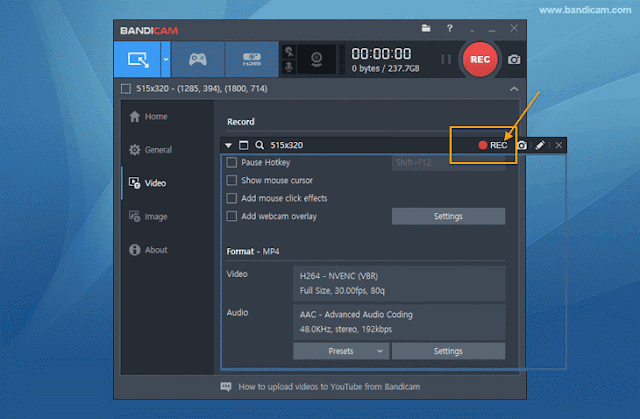Toggle the webcam overlay icon
The height and width of the screenshot is (419, 640).
316,60
